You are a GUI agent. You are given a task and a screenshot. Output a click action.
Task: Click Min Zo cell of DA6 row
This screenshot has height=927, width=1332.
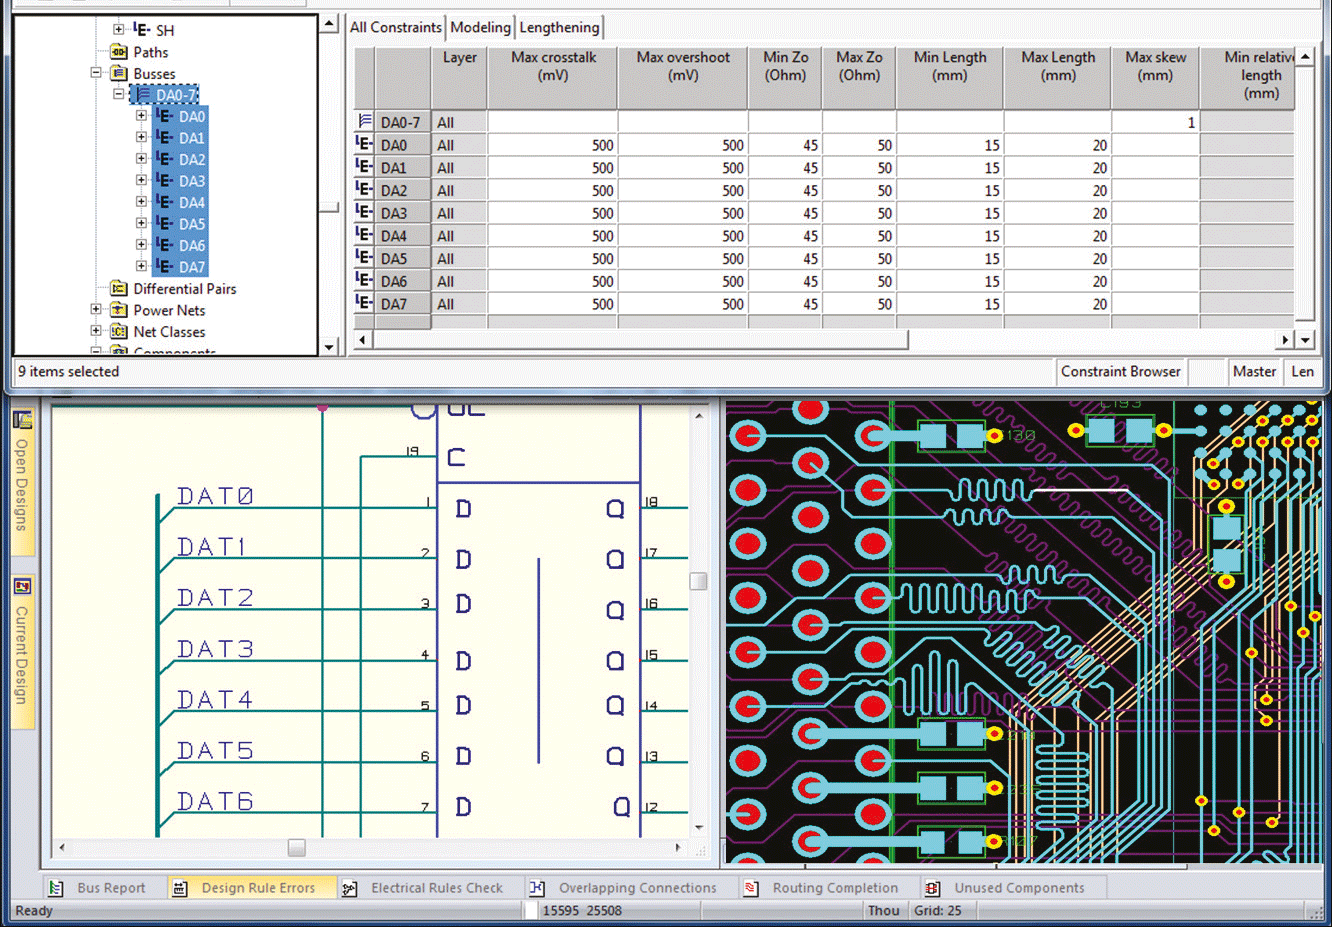pyautogui.click(x=785, y=281)
